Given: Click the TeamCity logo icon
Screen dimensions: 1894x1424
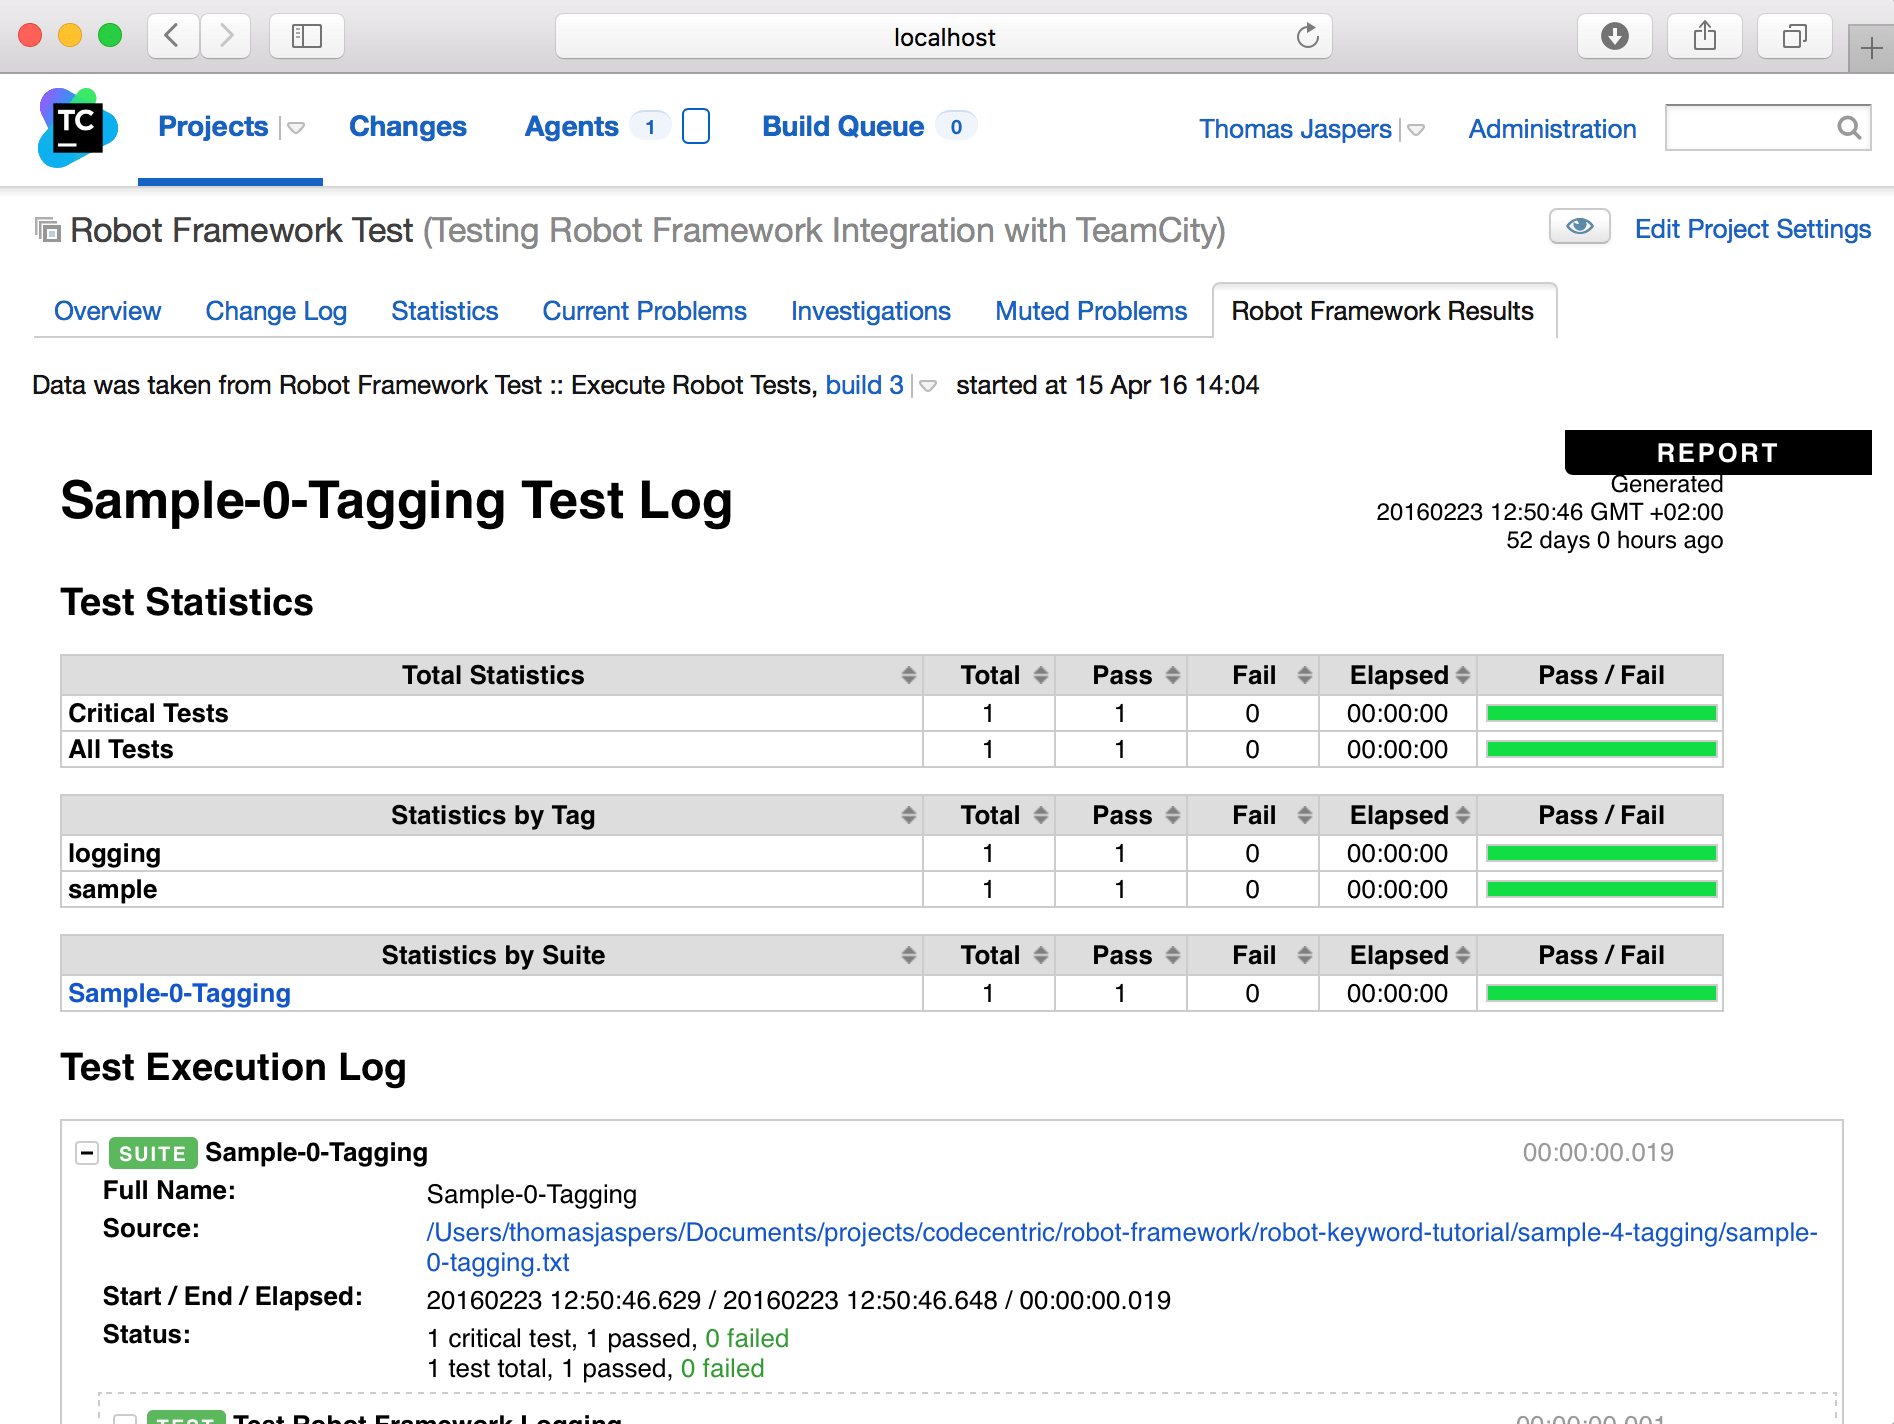Looking at the screenshot, I should pyautogui.click(x=77, y=128).
